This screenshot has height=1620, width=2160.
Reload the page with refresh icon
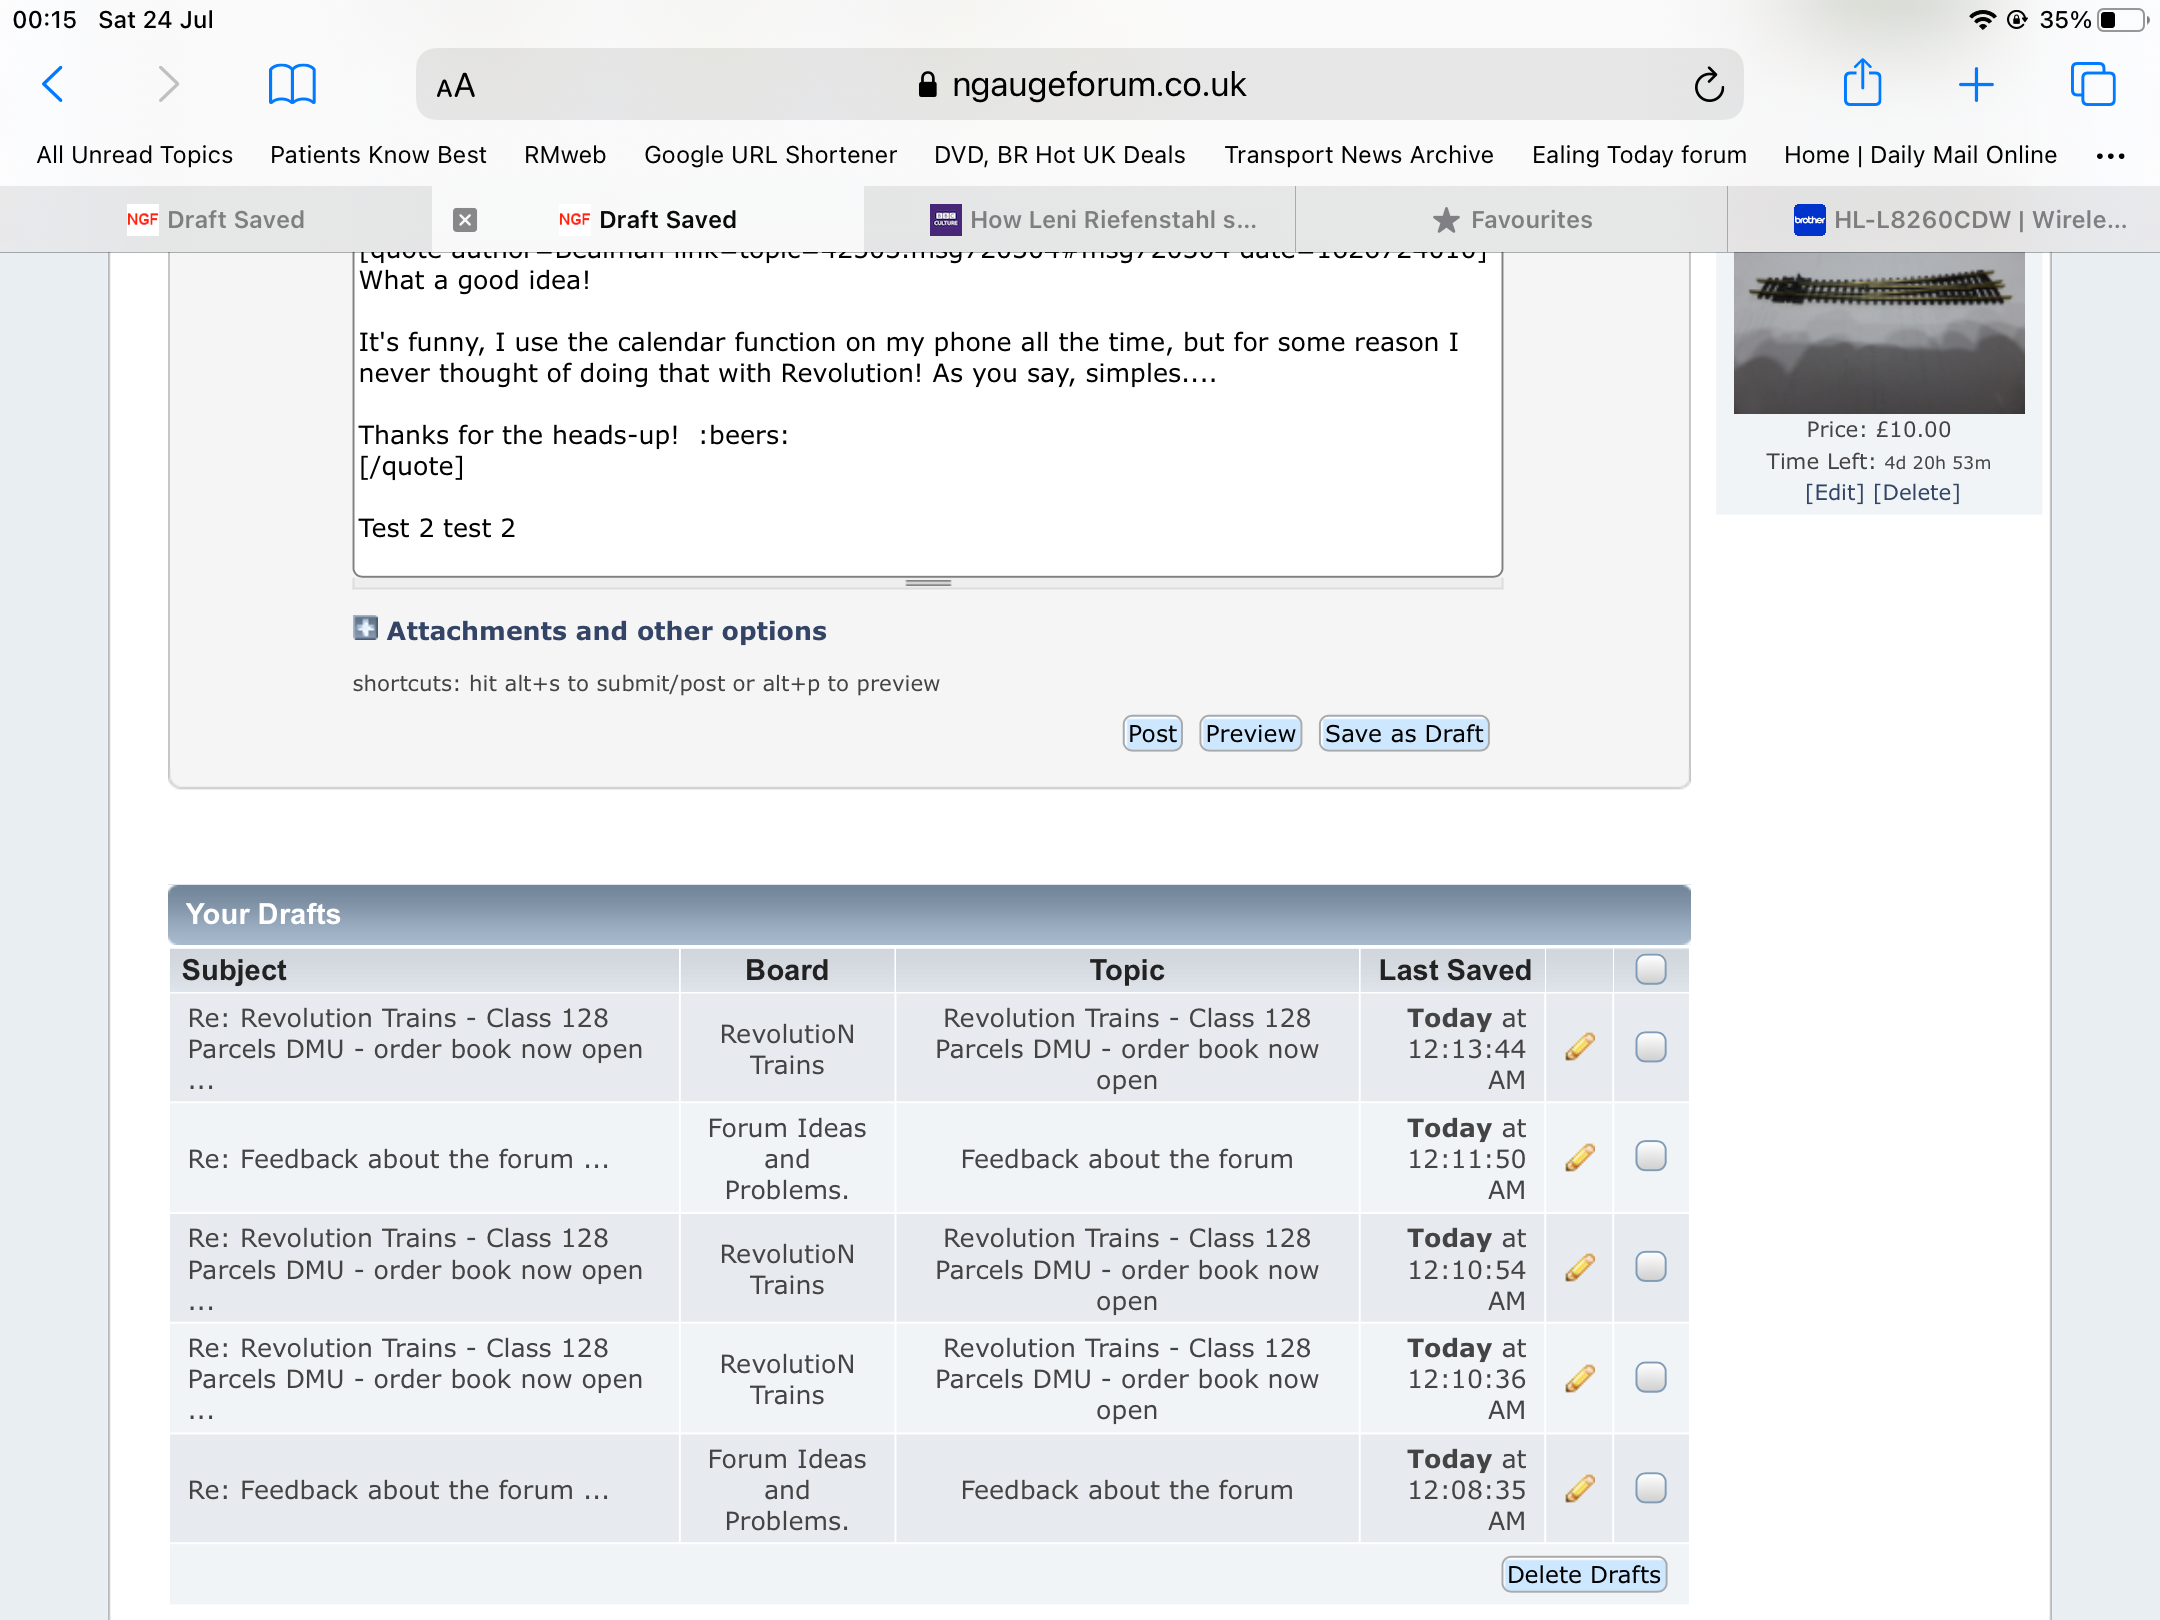[1709, 85]
